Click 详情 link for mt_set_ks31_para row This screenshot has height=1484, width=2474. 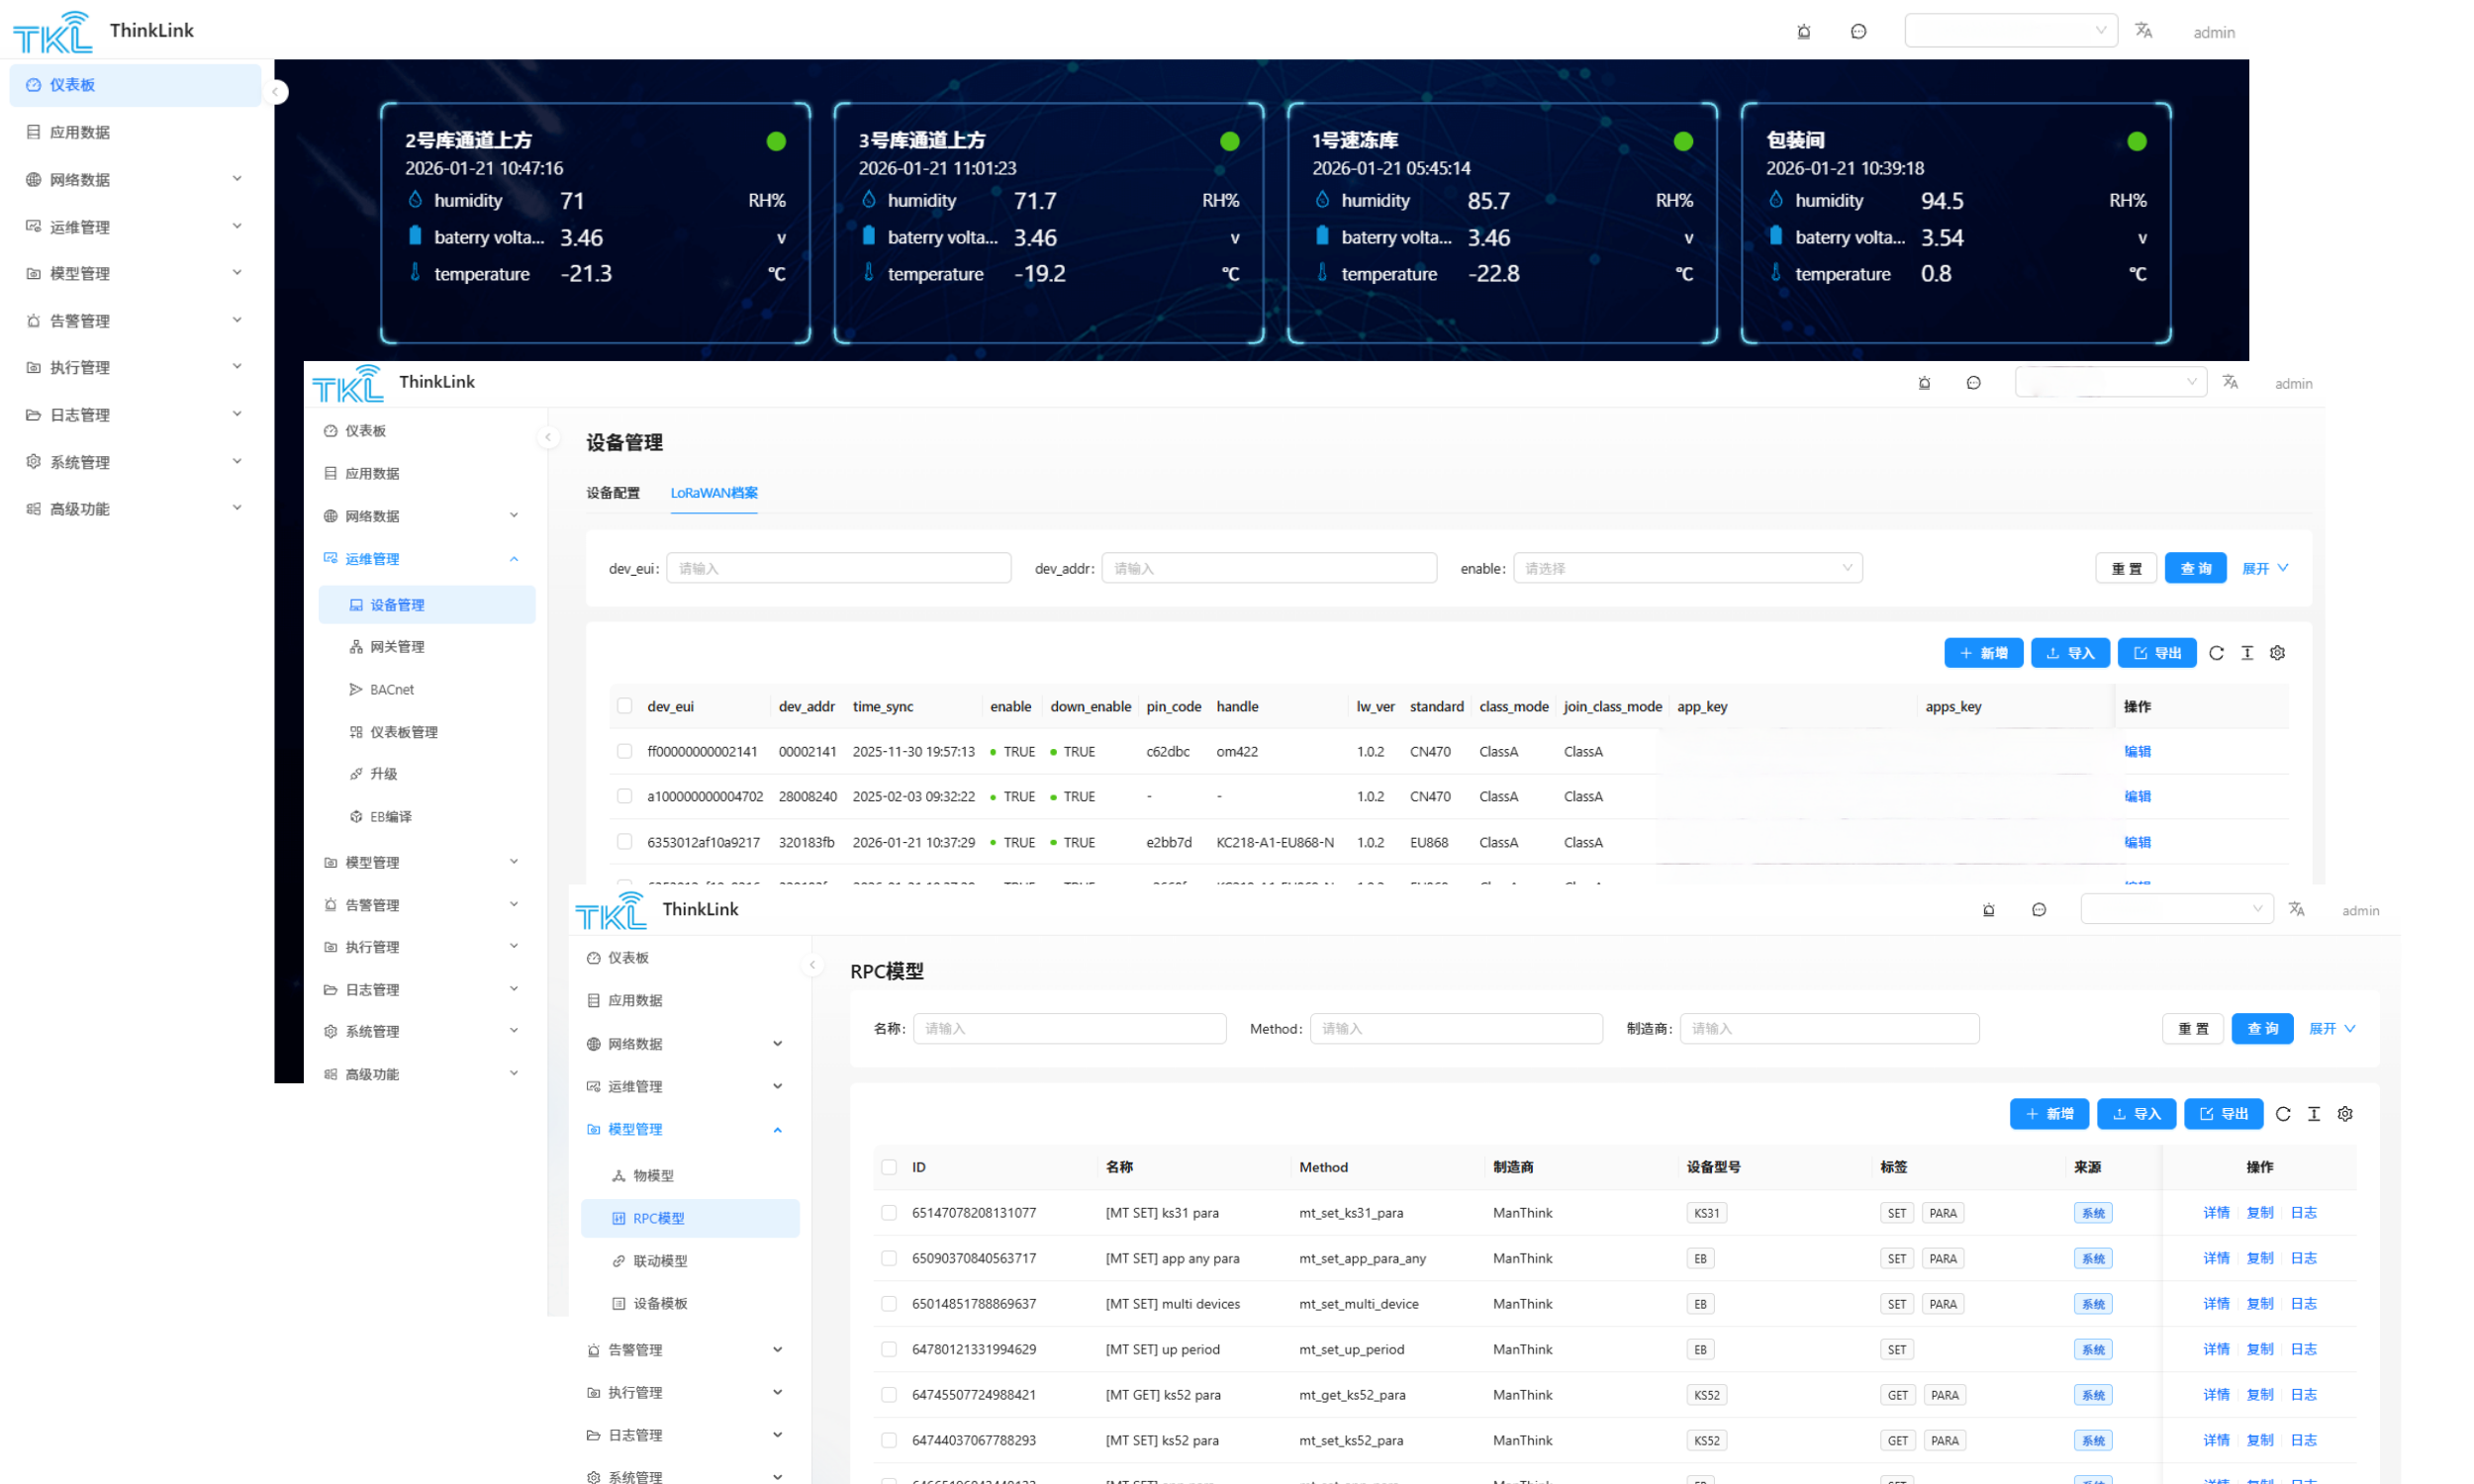tap(2216, 1213)
